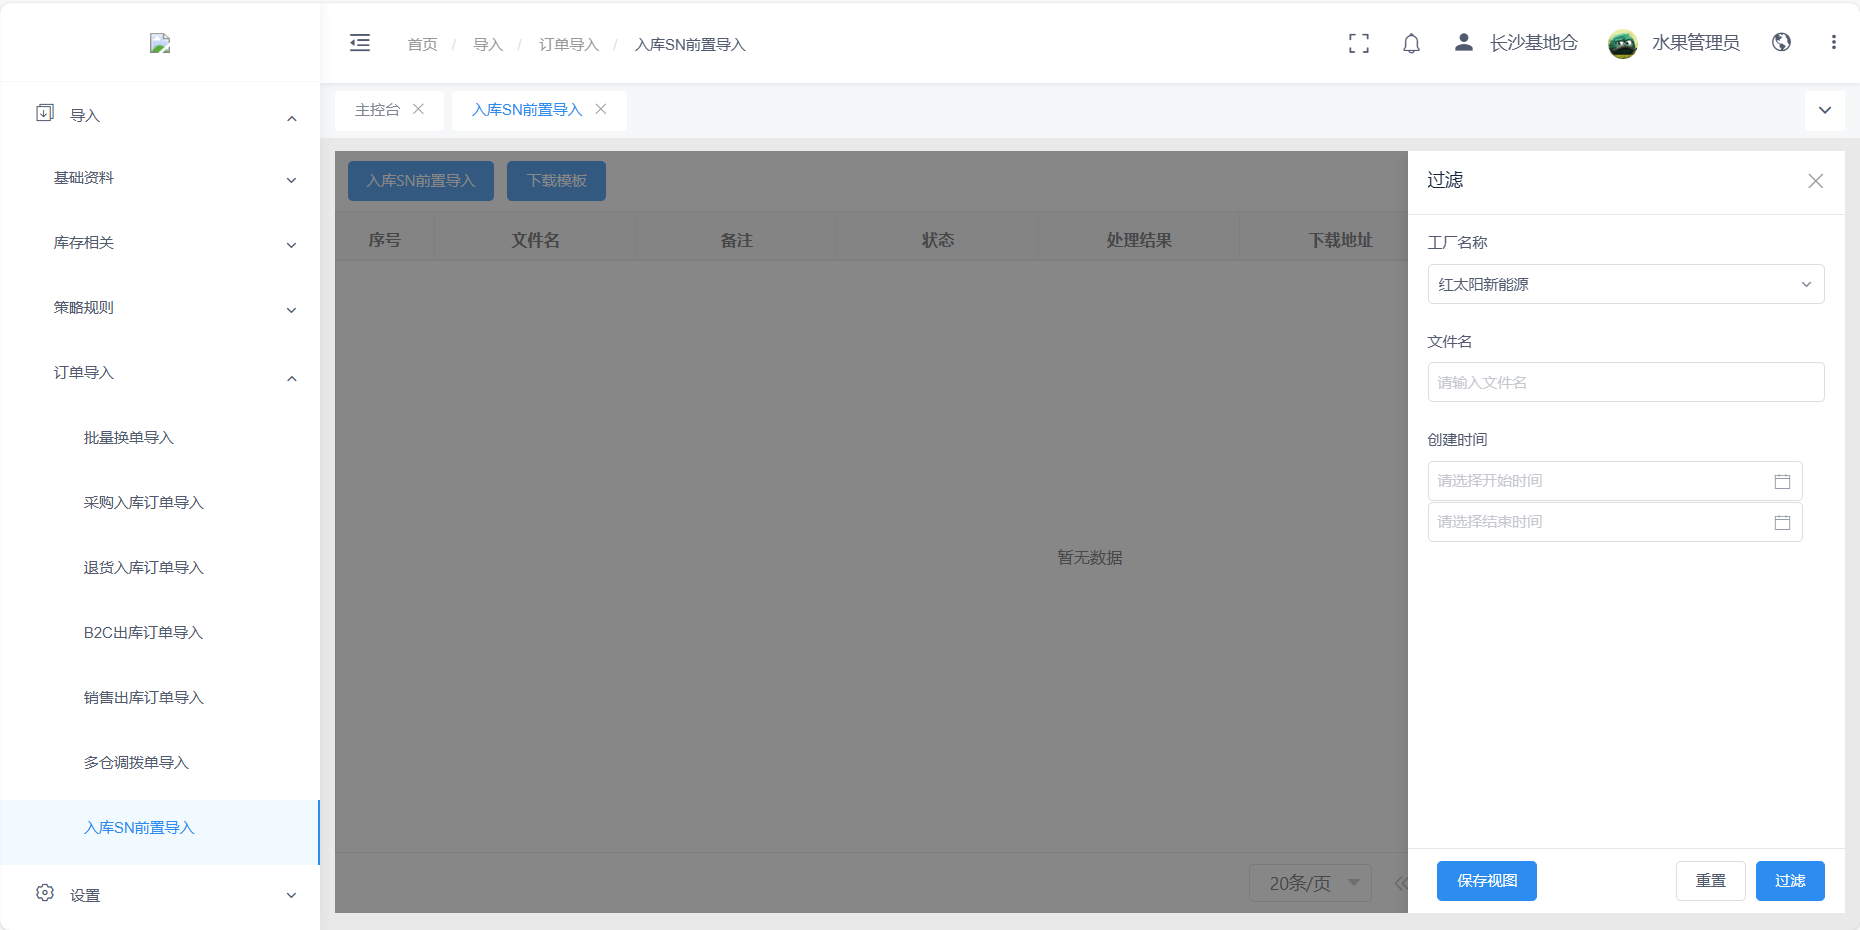
Task: Open the notifications bell
Action: pos(1411,43)
